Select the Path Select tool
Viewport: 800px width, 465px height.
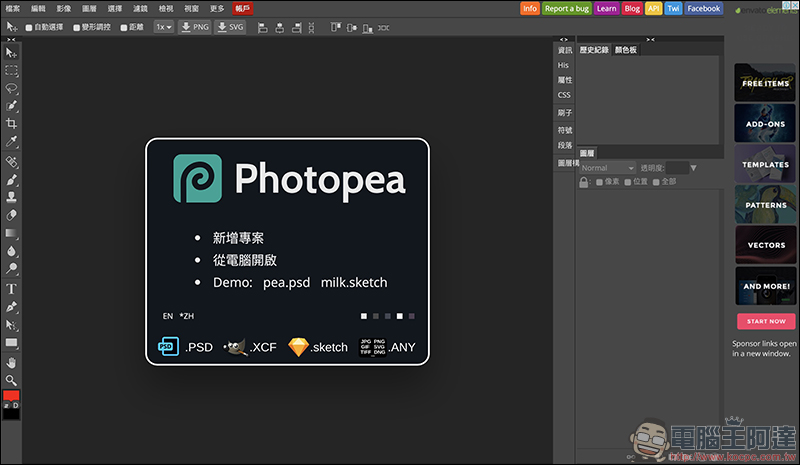pos(11,325)
